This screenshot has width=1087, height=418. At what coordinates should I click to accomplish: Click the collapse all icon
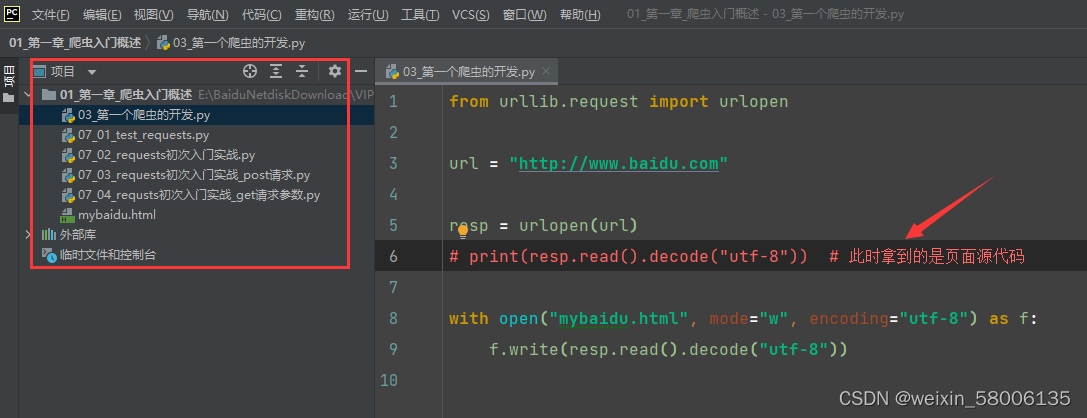click(x=302, y=71)
